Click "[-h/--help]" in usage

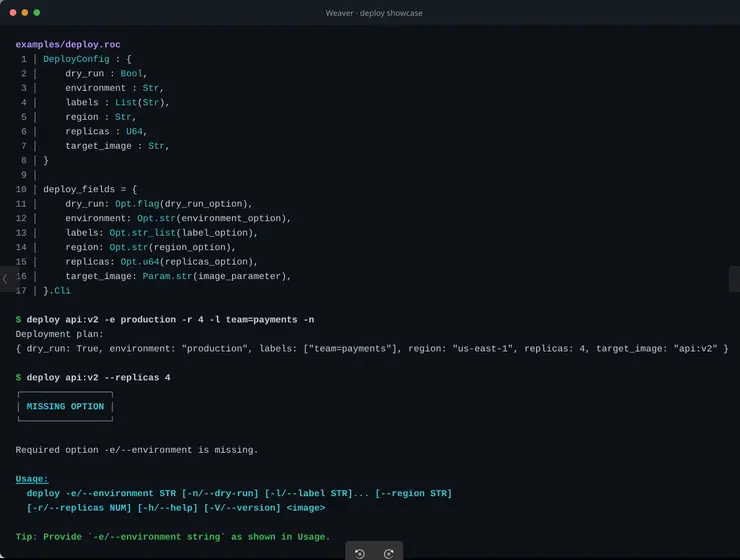click(168, 508)
